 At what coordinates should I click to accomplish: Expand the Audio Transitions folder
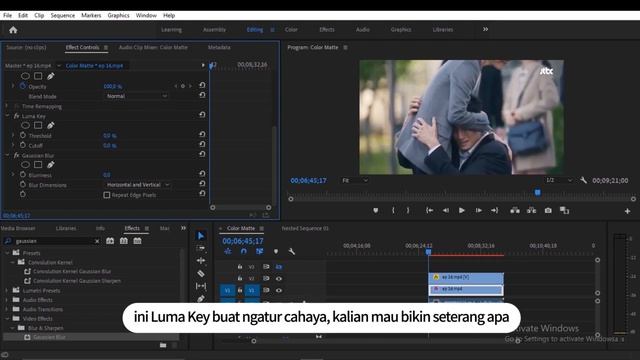(7, 309)
